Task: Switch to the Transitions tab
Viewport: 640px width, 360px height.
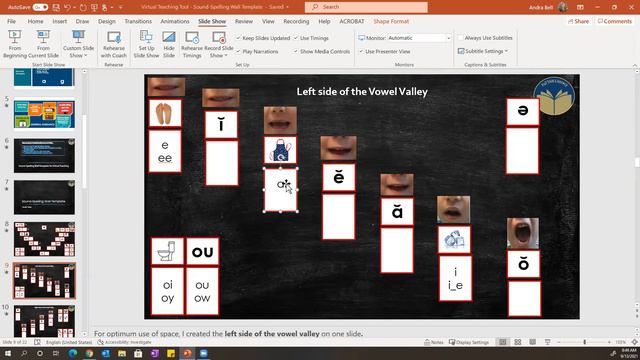Action: click(138, 21)
